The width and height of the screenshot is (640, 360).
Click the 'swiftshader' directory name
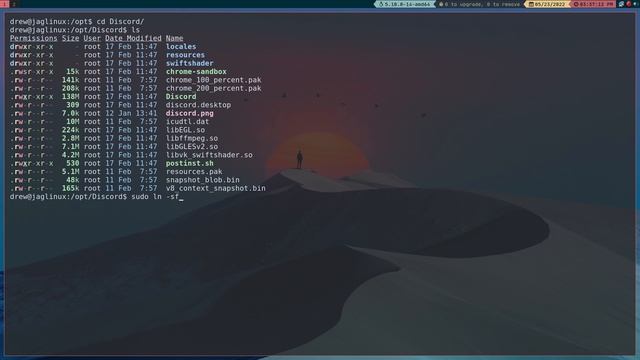click(189, 63)
